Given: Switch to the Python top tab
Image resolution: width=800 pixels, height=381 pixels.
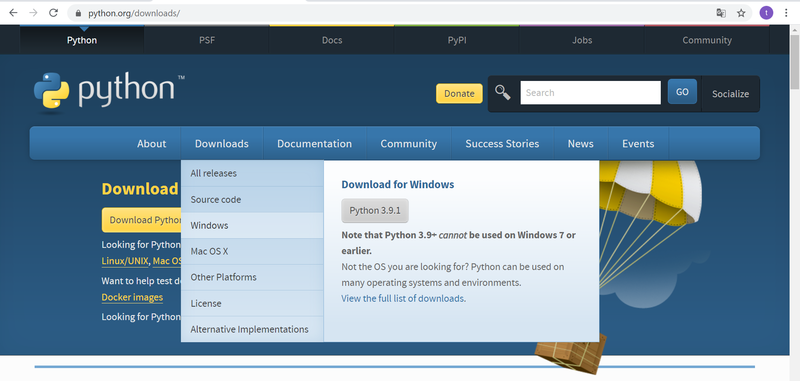Looking at the screenshot, I should [82, 40].
